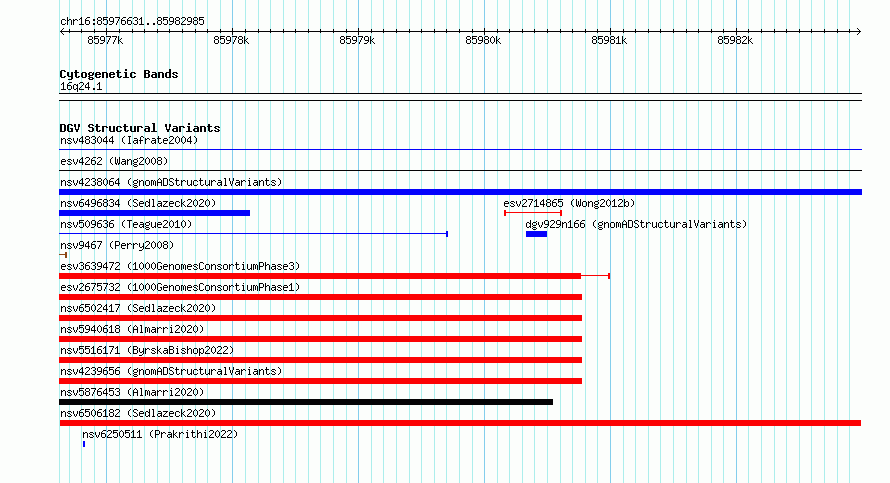Select nsv4238064 (gnomADStructuralVariants) label
Screen dimensions: 890x483
coord(171,182)
